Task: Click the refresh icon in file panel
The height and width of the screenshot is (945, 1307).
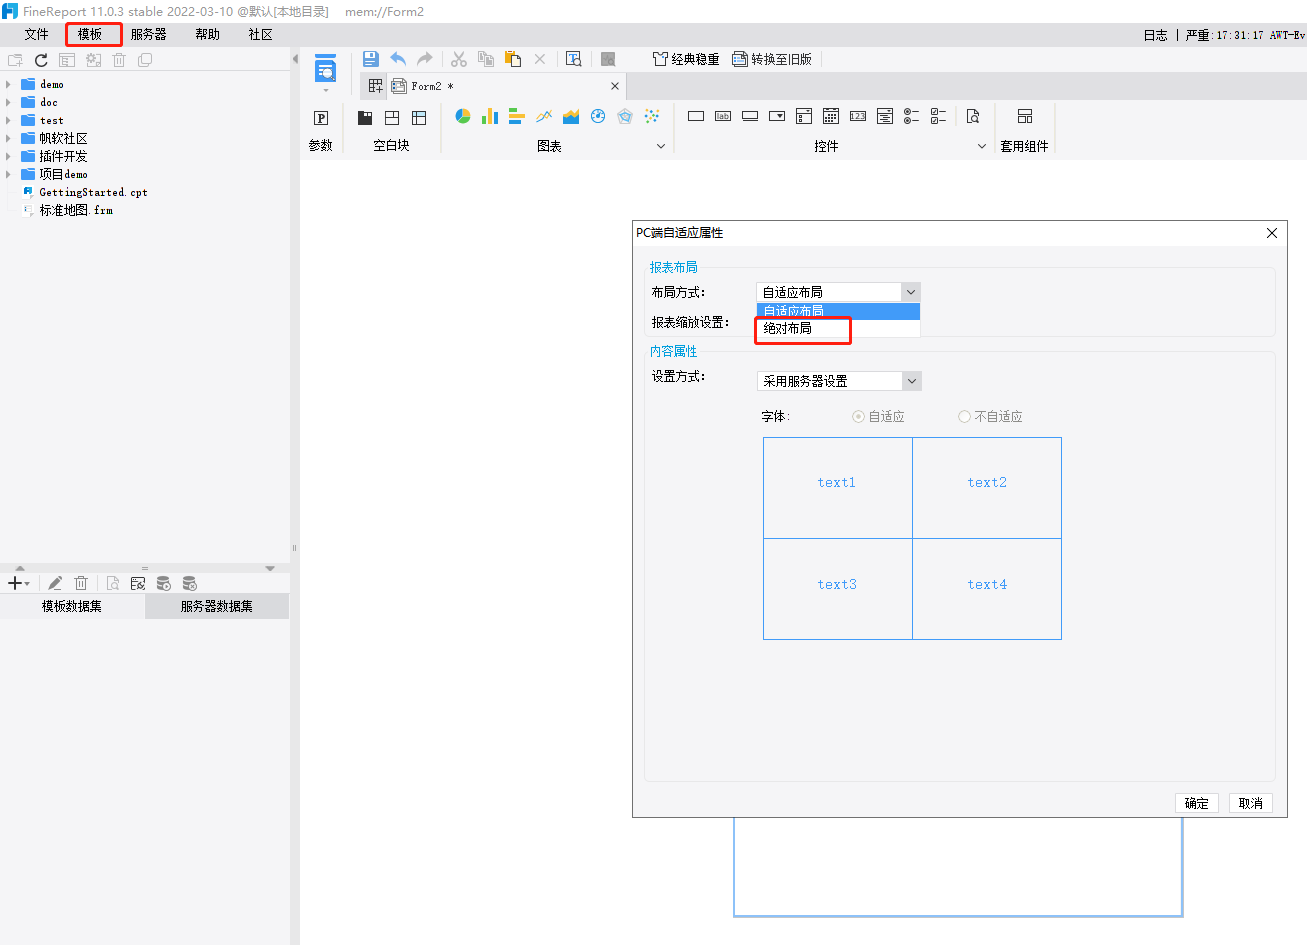Action: coord(41,60)
